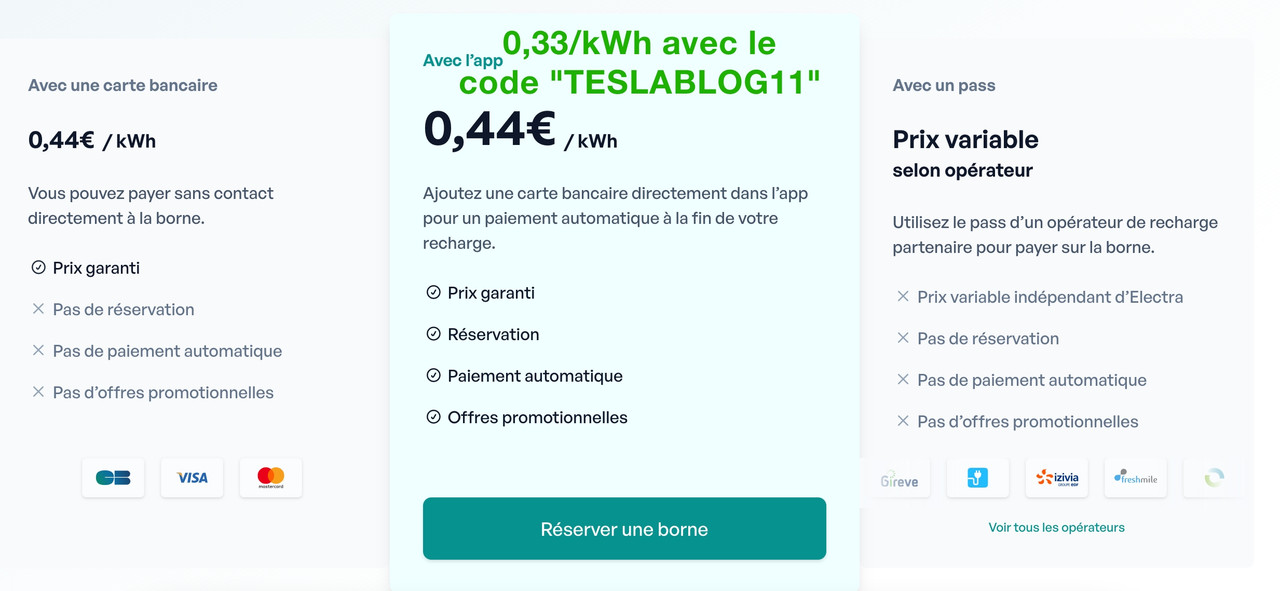Click the Avec un pass card title
Image resolution: width=1280 pixels, height=591 pixels.
pyautogui.click(x=944, y=85)
